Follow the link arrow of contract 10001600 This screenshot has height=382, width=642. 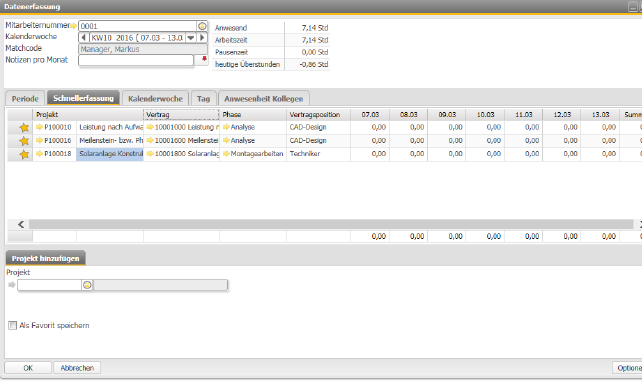(150, 140)
